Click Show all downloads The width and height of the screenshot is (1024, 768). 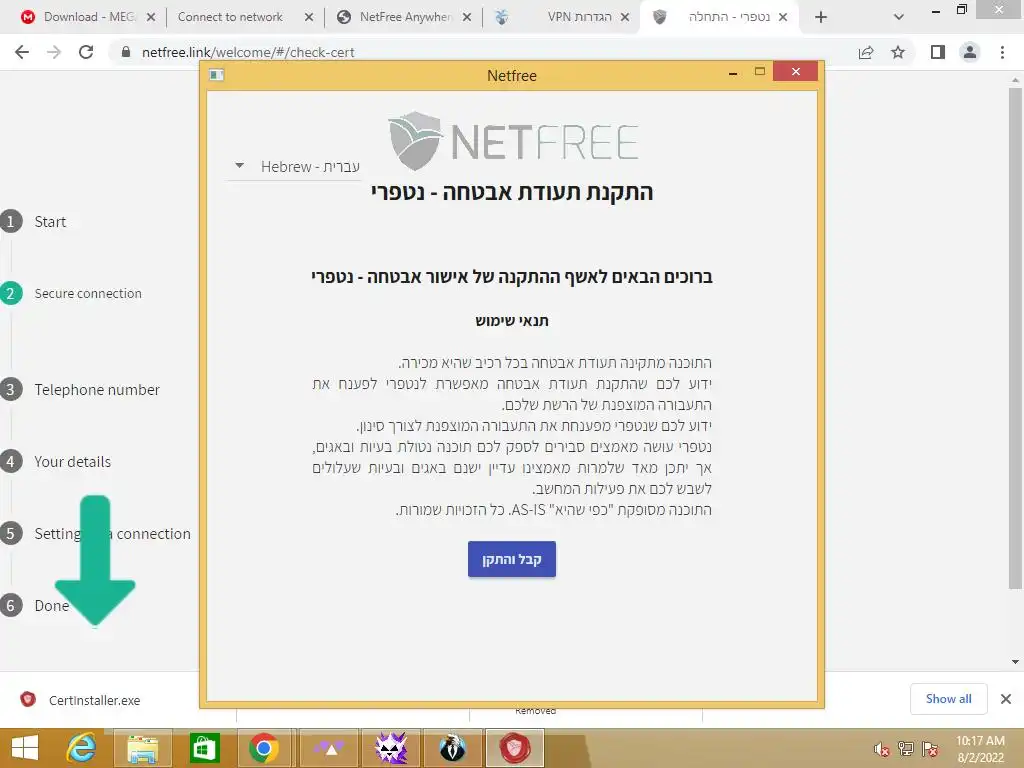(948, 699)
